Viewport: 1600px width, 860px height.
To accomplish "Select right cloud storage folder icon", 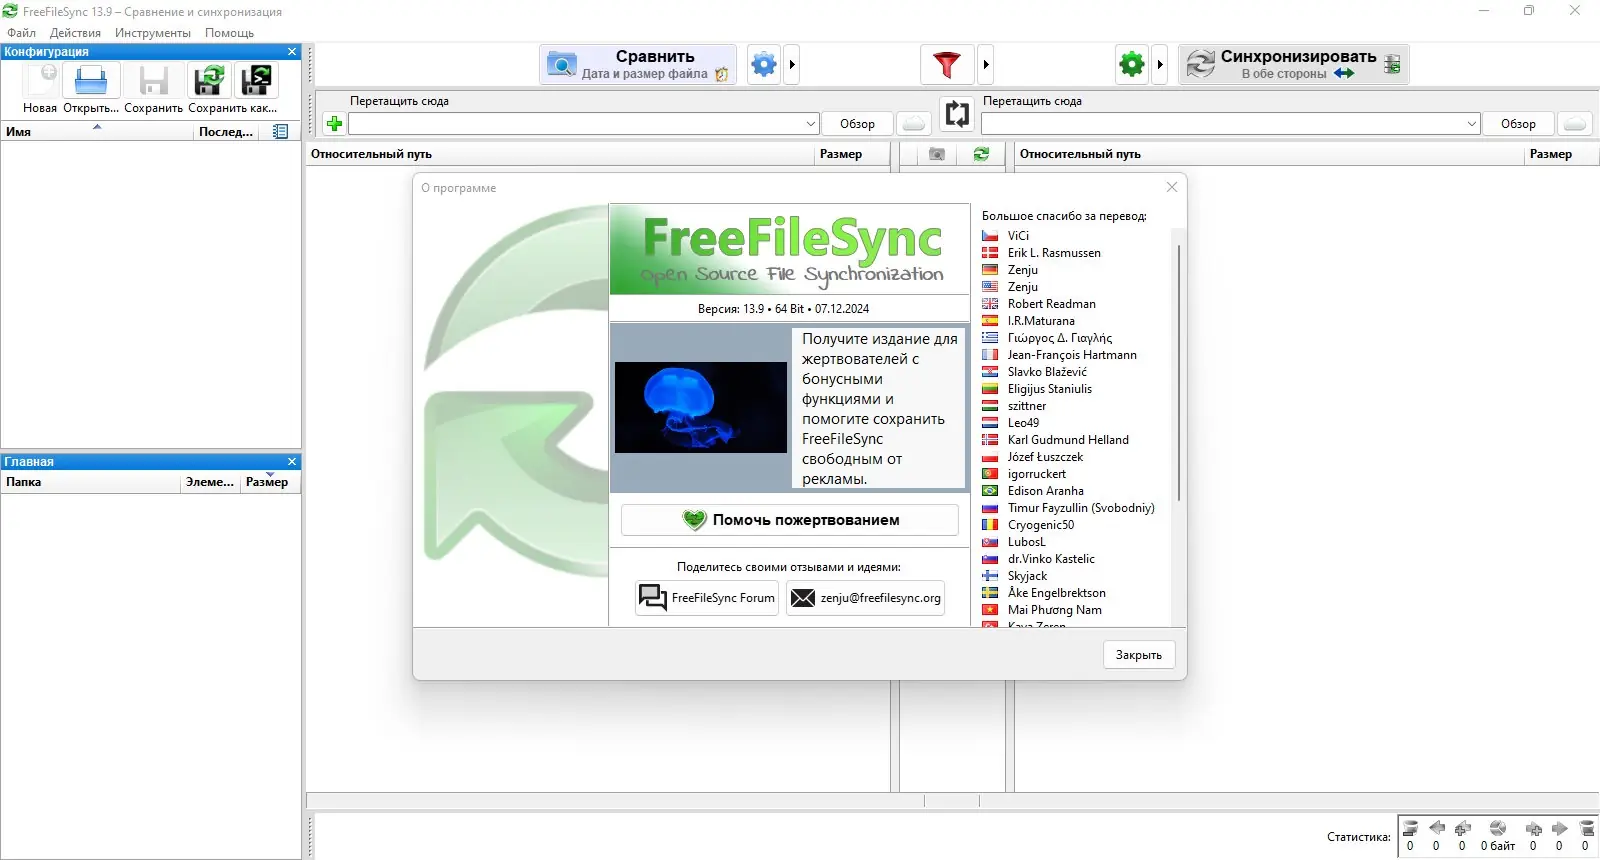I will click(x=1575, y=123).
